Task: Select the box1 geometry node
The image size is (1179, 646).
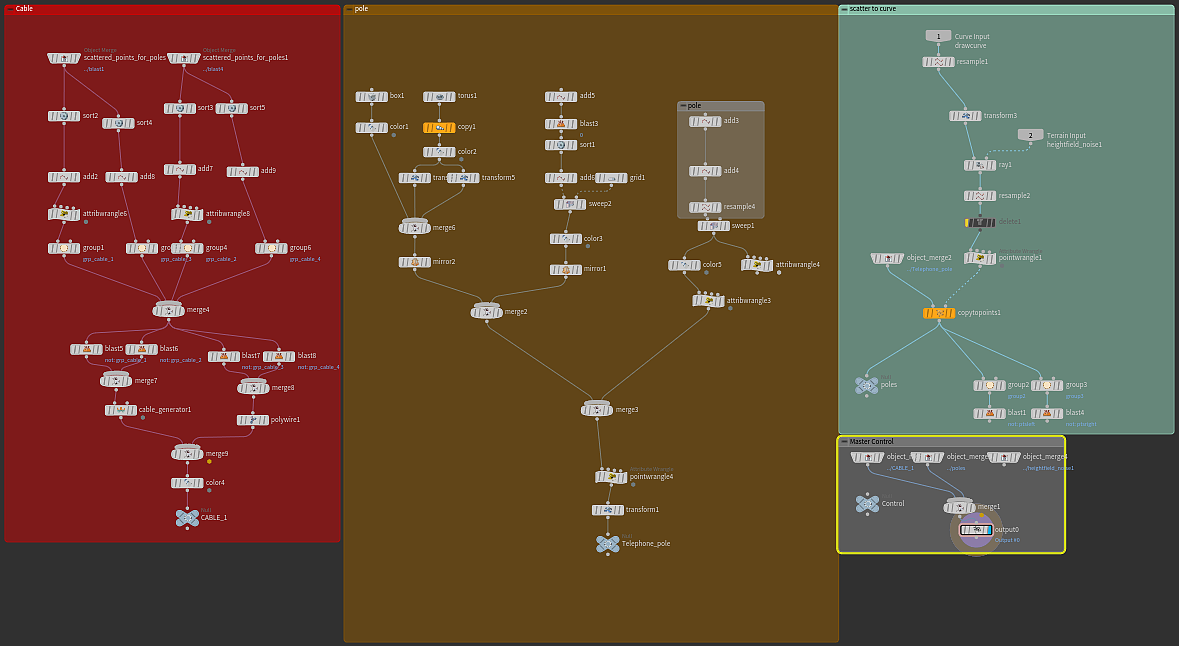Action: point(371,96)
